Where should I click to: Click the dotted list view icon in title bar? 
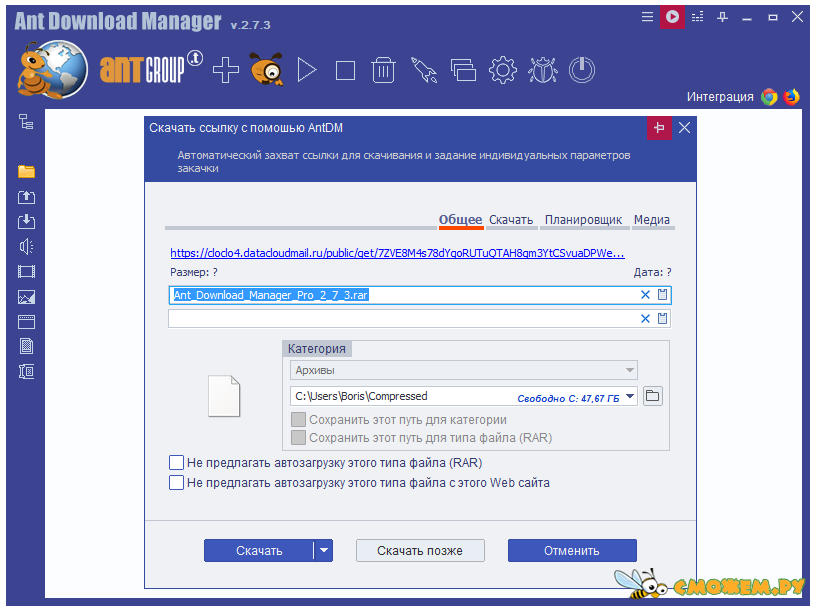point(697,17)
